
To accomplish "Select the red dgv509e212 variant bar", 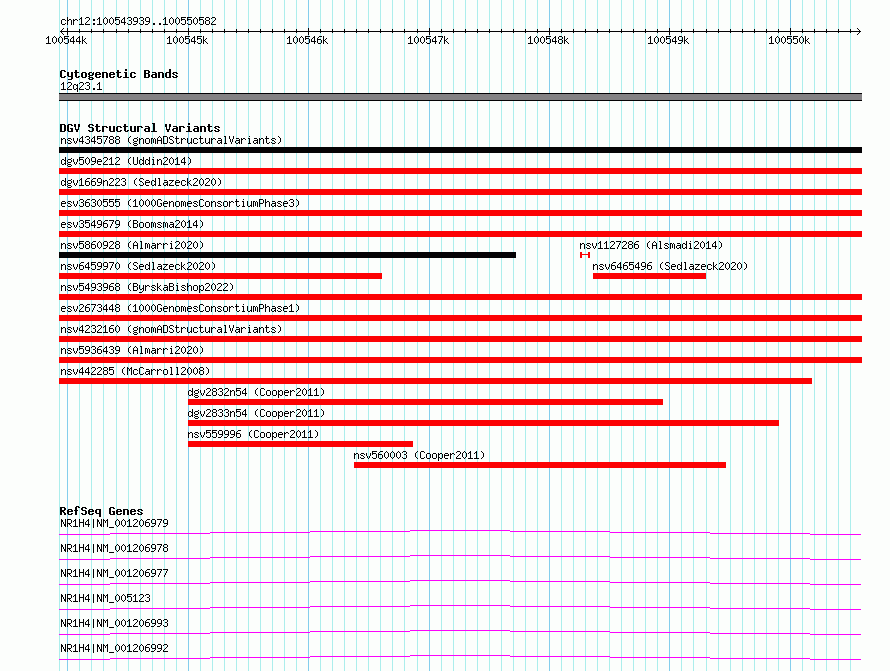I will [x=460, y=171].
